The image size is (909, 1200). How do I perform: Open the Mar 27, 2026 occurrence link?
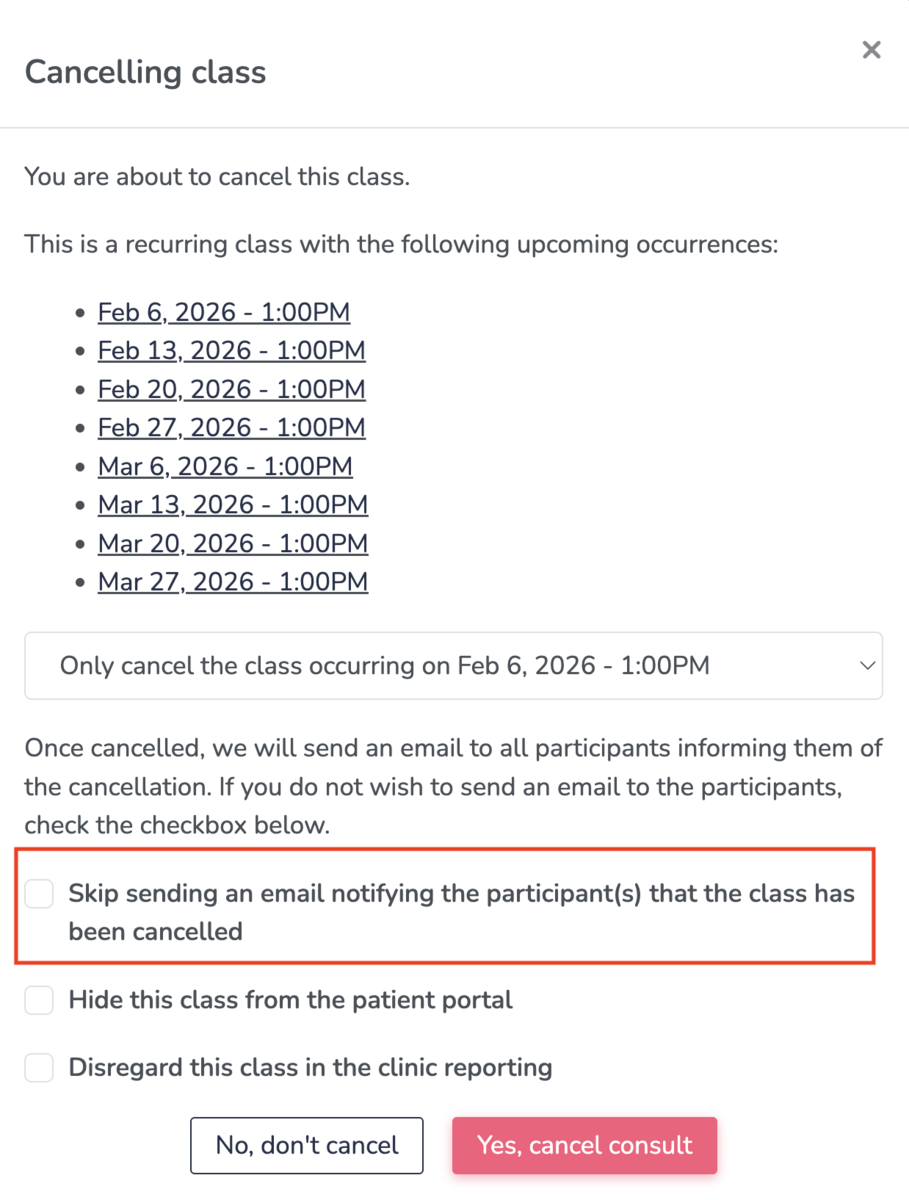(233, 581)
